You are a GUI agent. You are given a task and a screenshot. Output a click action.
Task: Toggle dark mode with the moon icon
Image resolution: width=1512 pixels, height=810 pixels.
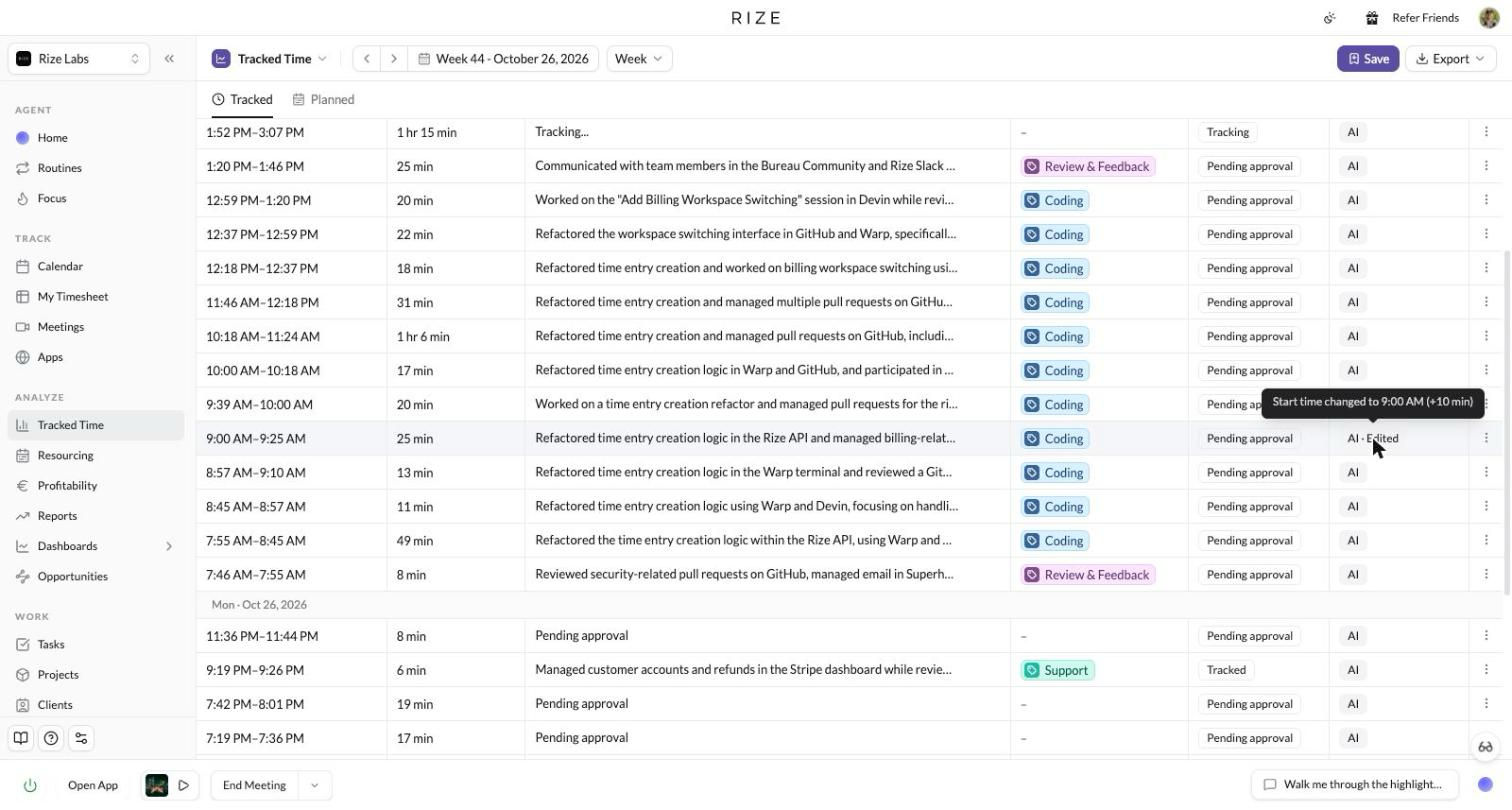1330,18
